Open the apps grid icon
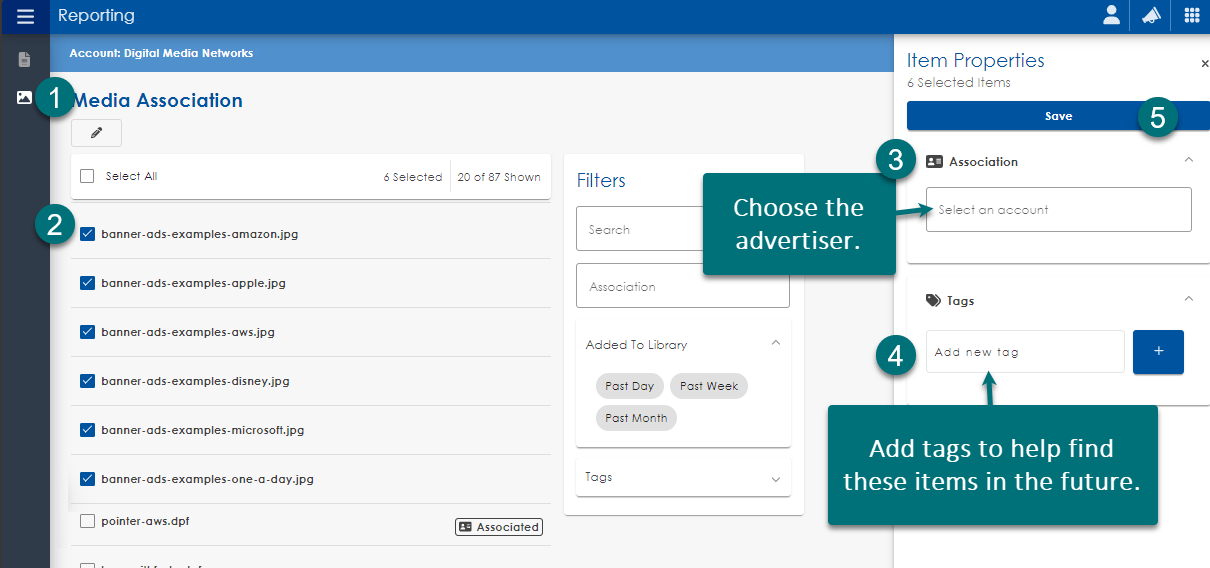 (1191, 16)
